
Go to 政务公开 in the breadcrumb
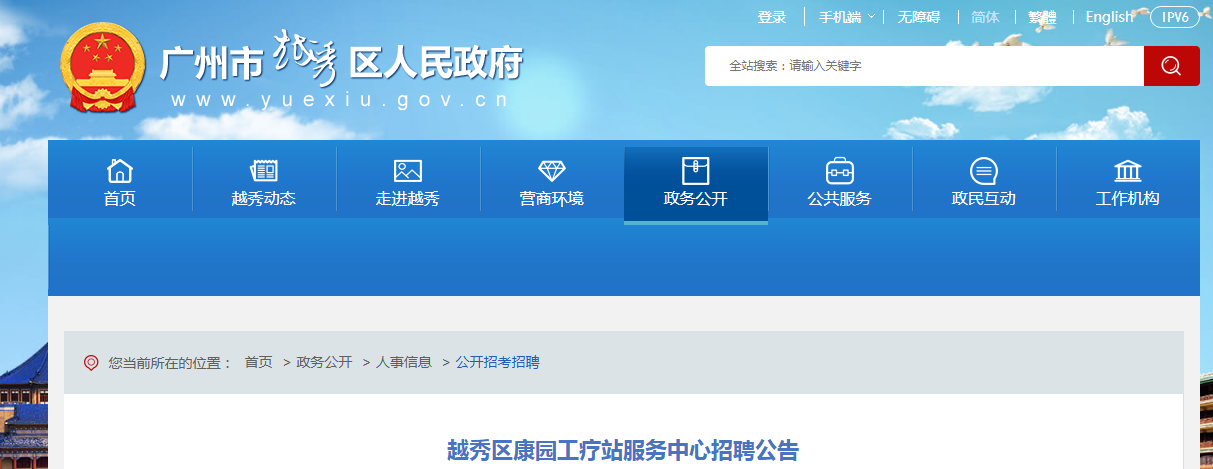[x=324, y=362]
